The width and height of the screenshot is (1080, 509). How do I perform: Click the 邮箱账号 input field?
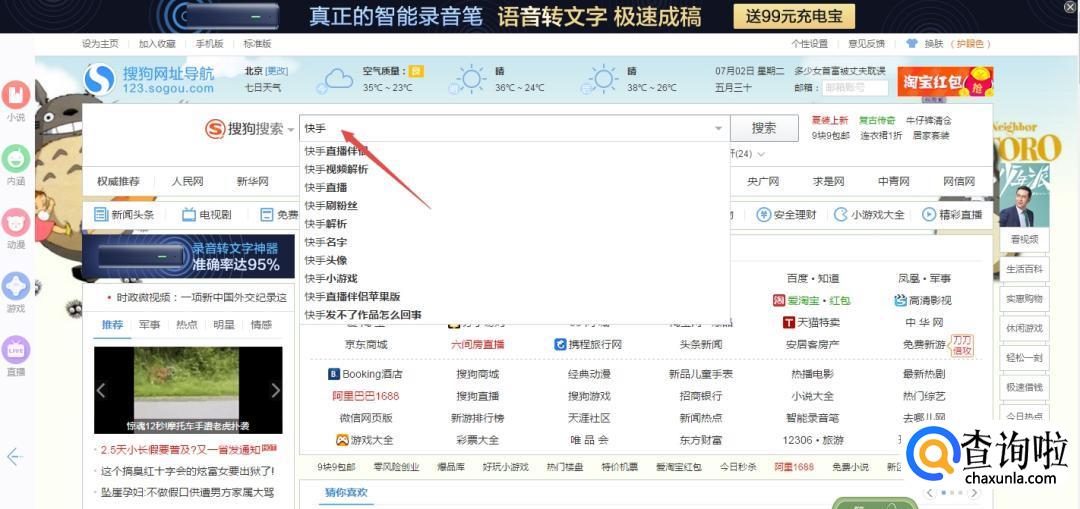(855, 87)
